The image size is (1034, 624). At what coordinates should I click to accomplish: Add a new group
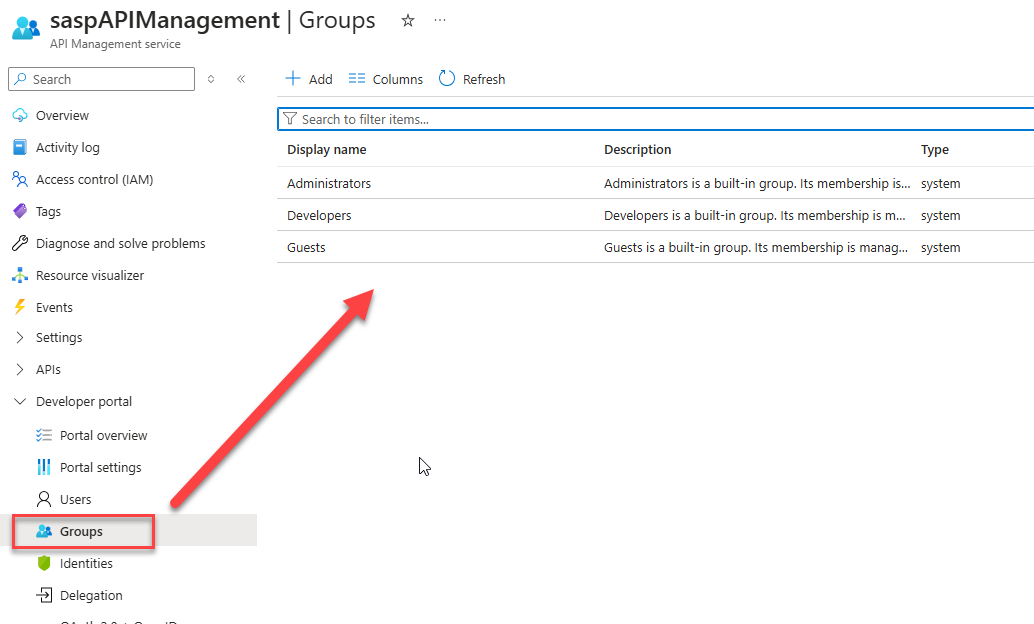coord(309,79)
